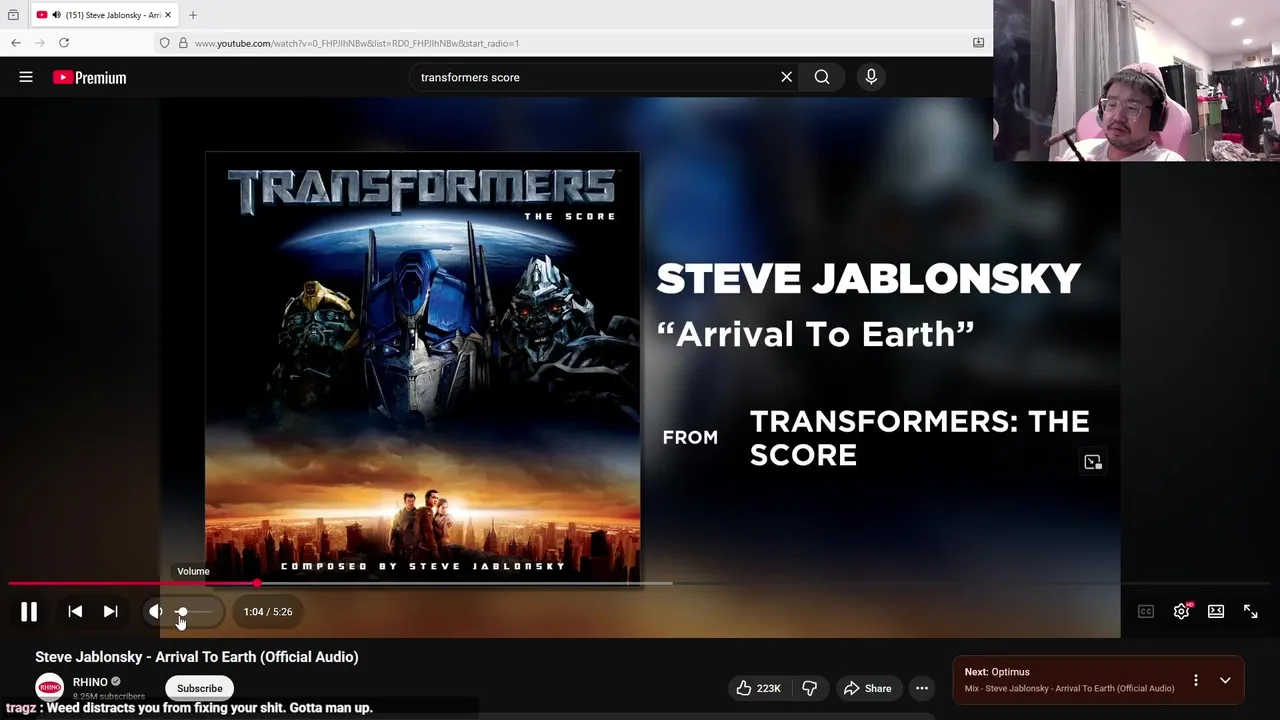The height and width of the screenshot is (720, 1280).
Task: Expand the Next: Optimus playlist panel
Action: coord(1225,680)
